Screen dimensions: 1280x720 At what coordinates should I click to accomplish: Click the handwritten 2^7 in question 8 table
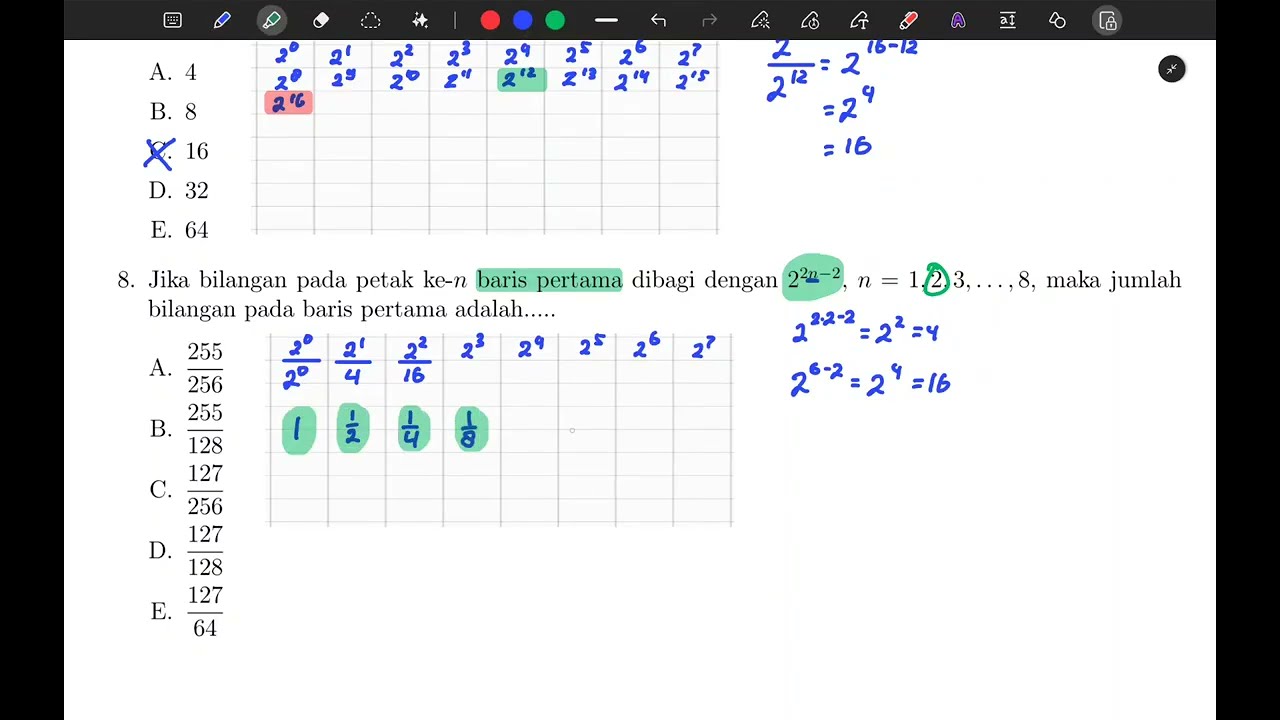click(704, 348)
